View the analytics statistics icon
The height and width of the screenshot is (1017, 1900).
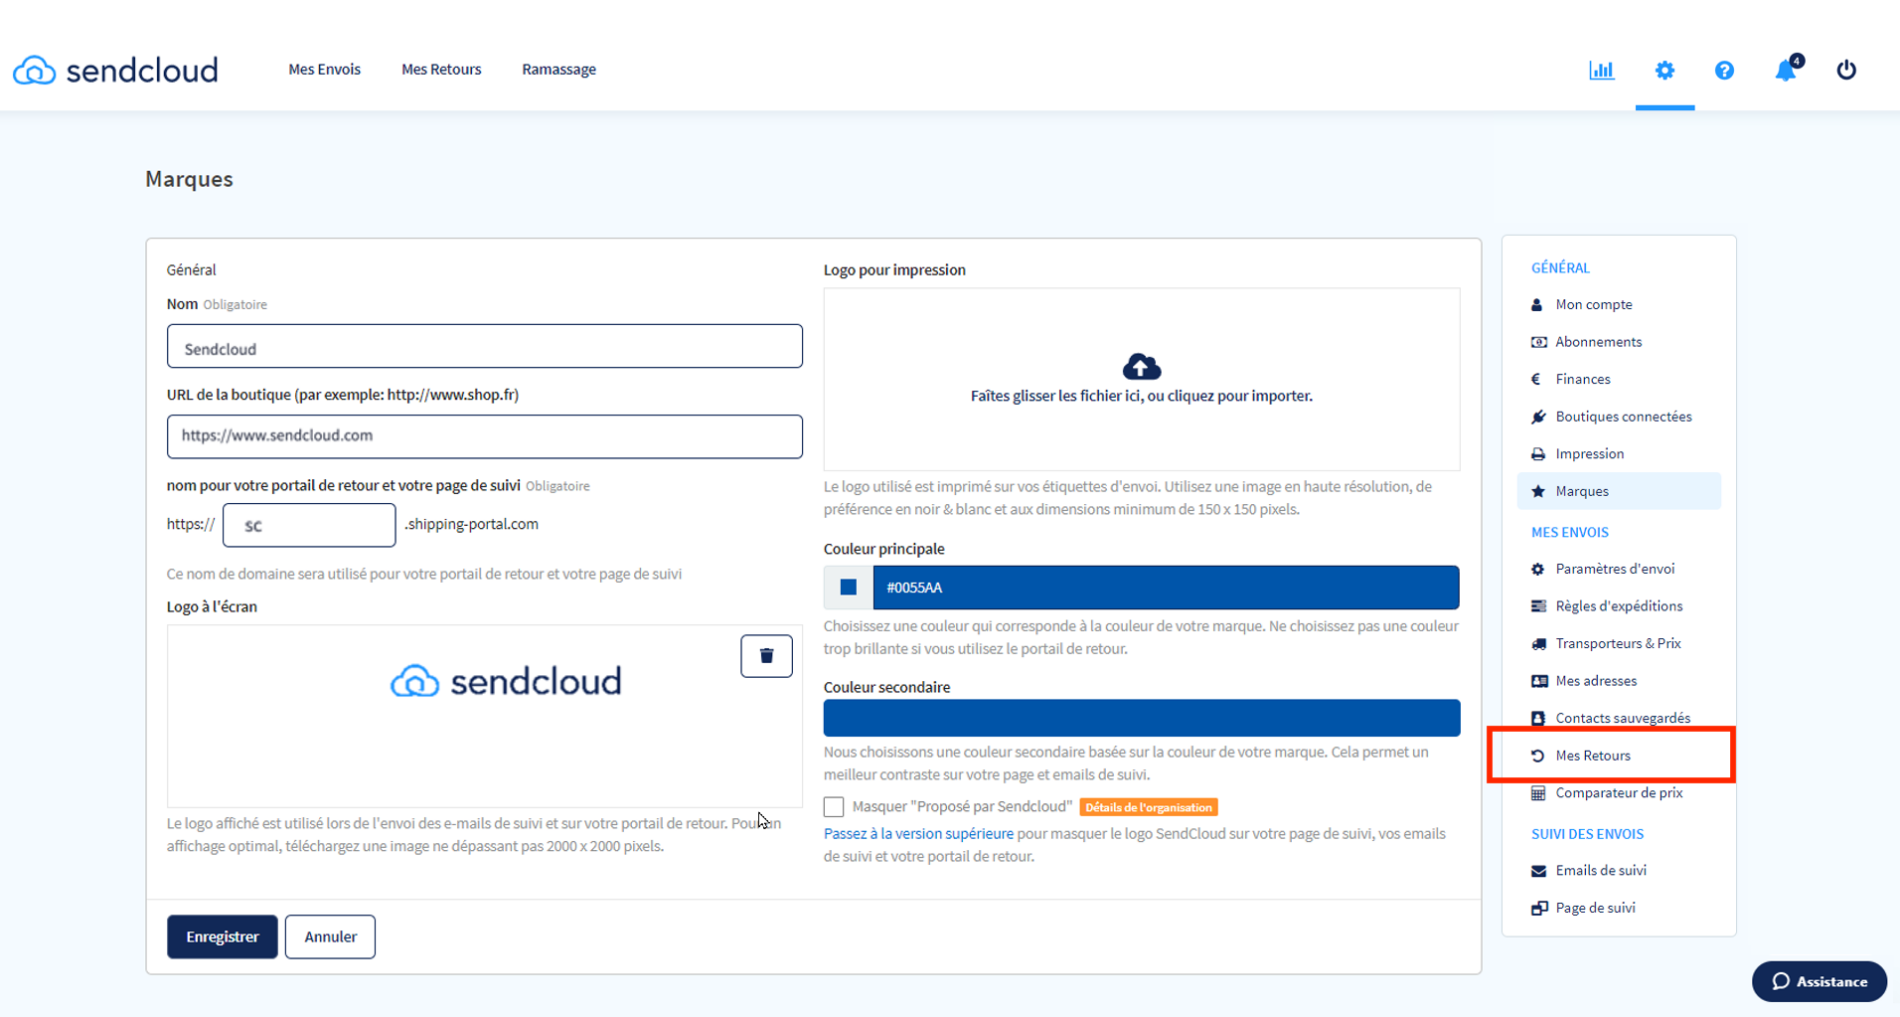(1601, 70)
